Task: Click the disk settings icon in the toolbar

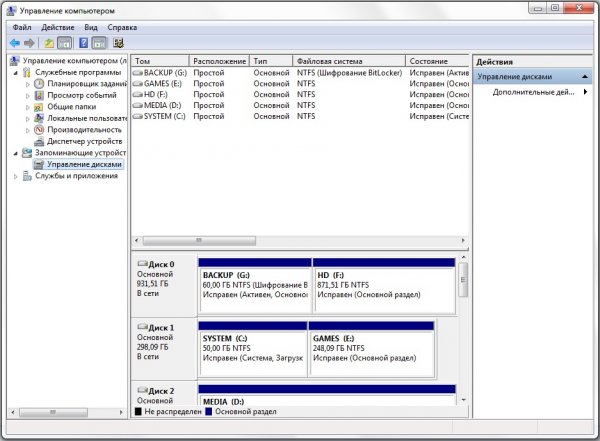Action: (x=118, y=43)
